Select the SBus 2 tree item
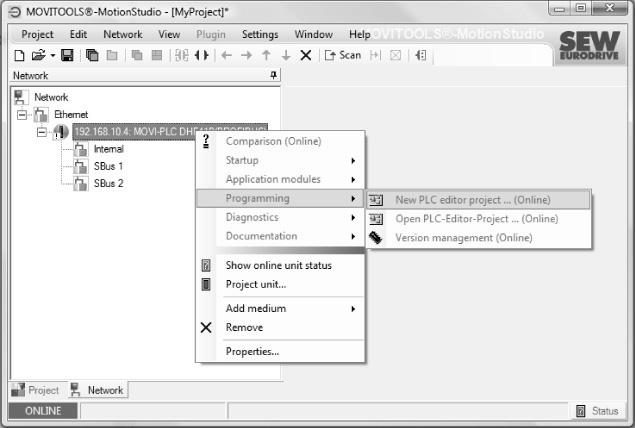The width and height of the screenshot is (635, 428). [x=108, y=183]
